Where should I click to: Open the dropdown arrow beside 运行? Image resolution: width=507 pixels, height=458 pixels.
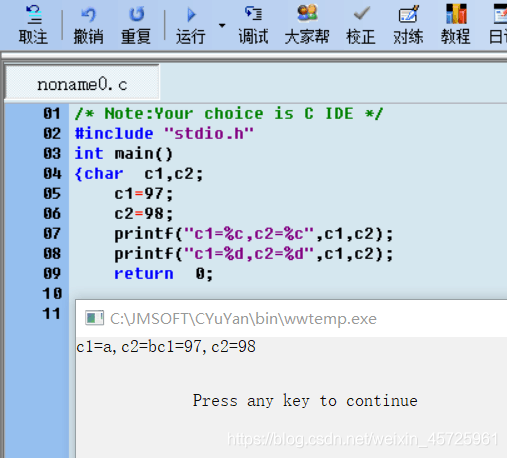coord(222,25)
